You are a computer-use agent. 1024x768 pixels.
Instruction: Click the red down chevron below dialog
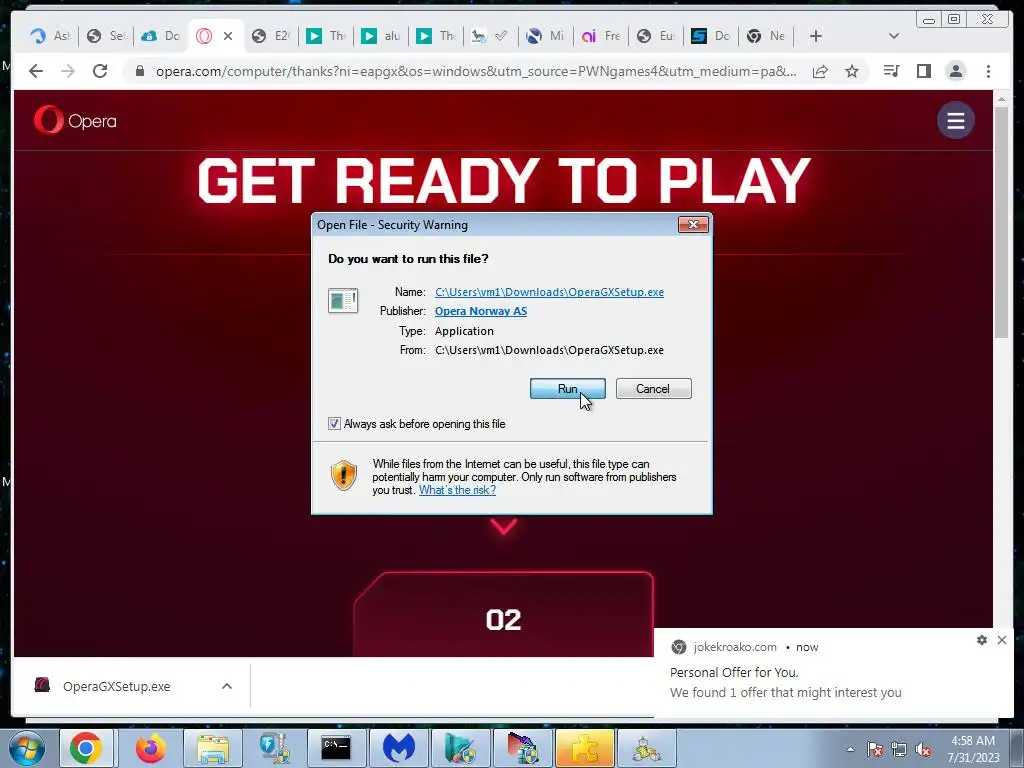504,526
